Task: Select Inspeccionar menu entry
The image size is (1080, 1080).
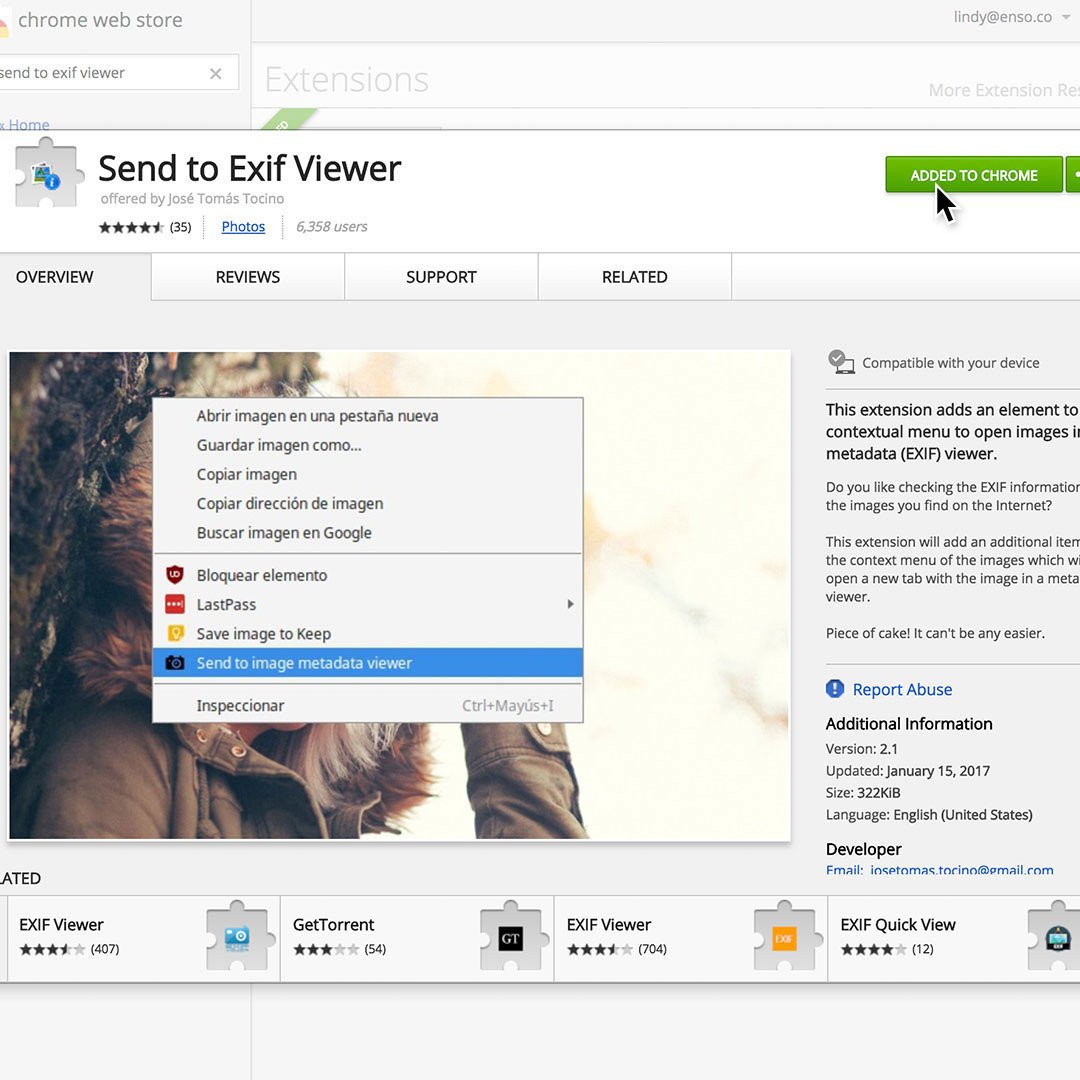Action: [x=368, y=705]
